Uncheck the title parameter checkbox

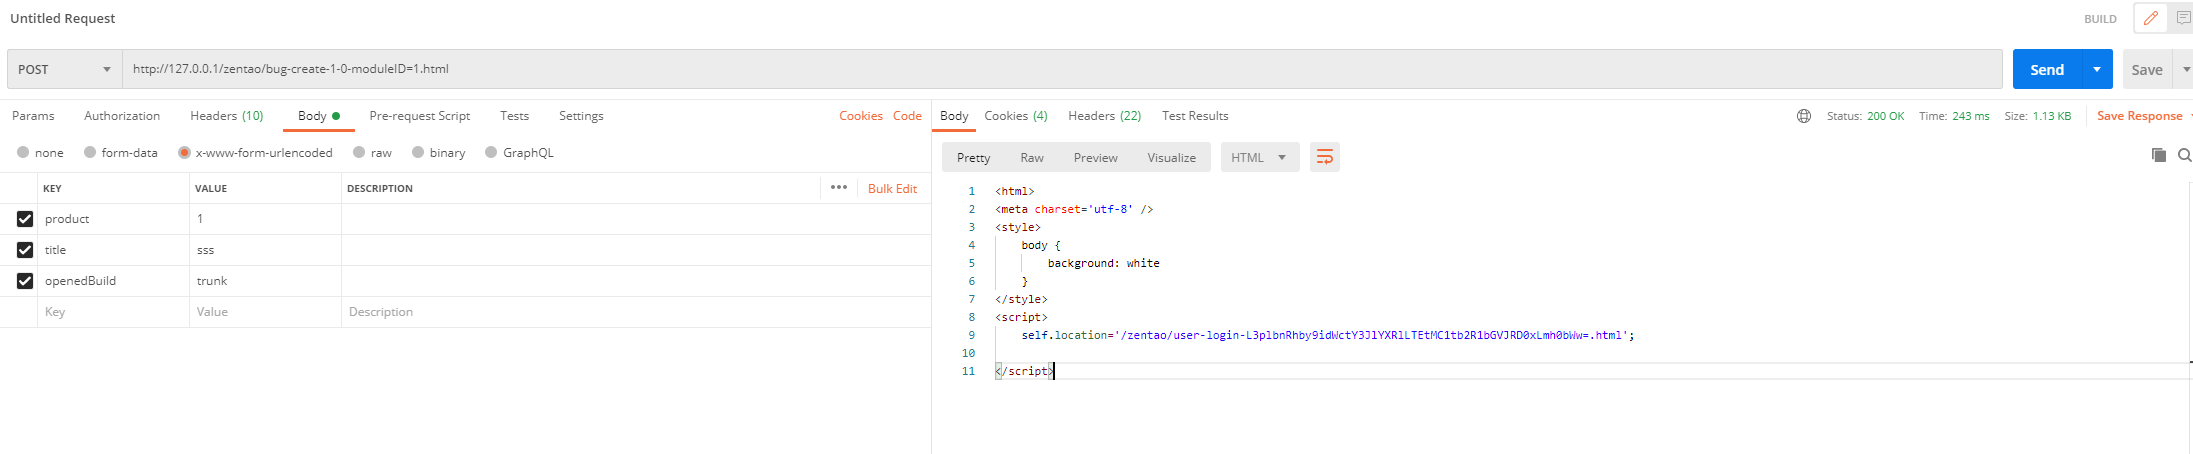[x=25, y=250]
